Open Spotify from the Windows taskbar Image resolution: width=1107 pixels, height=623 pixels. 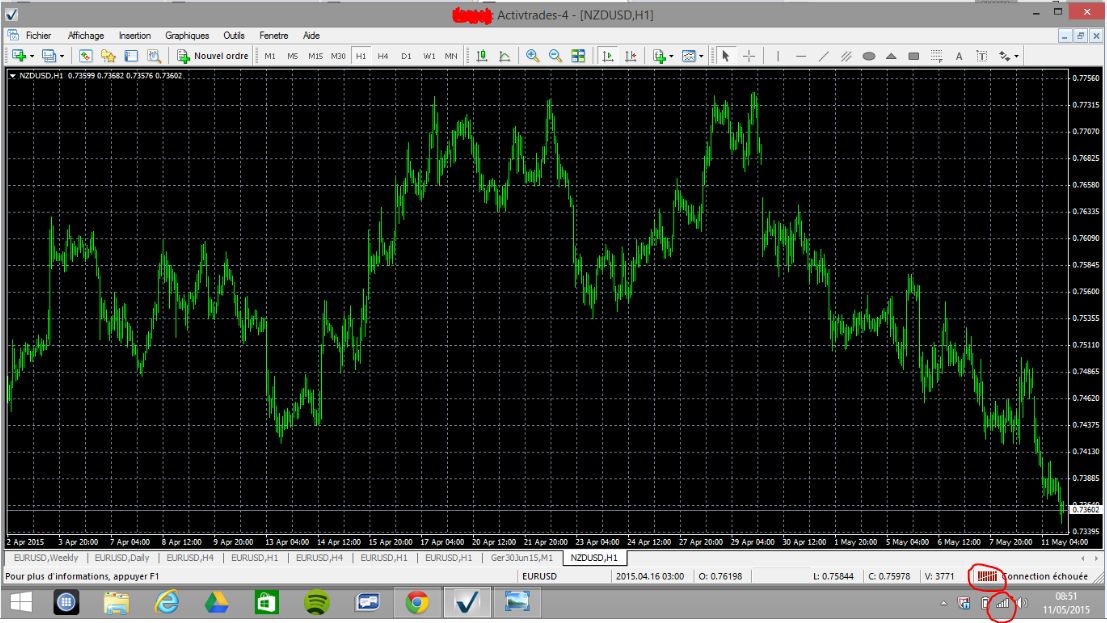(317, 603)
